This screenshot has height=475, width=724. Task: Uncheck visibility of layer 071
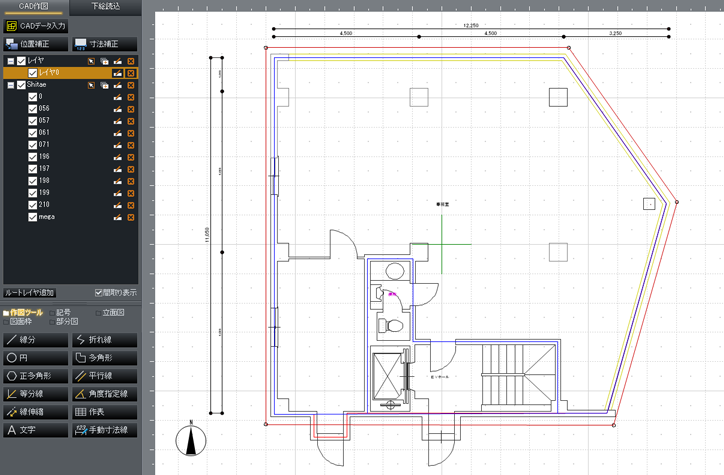pyautogui.click(x=33, y=145)
